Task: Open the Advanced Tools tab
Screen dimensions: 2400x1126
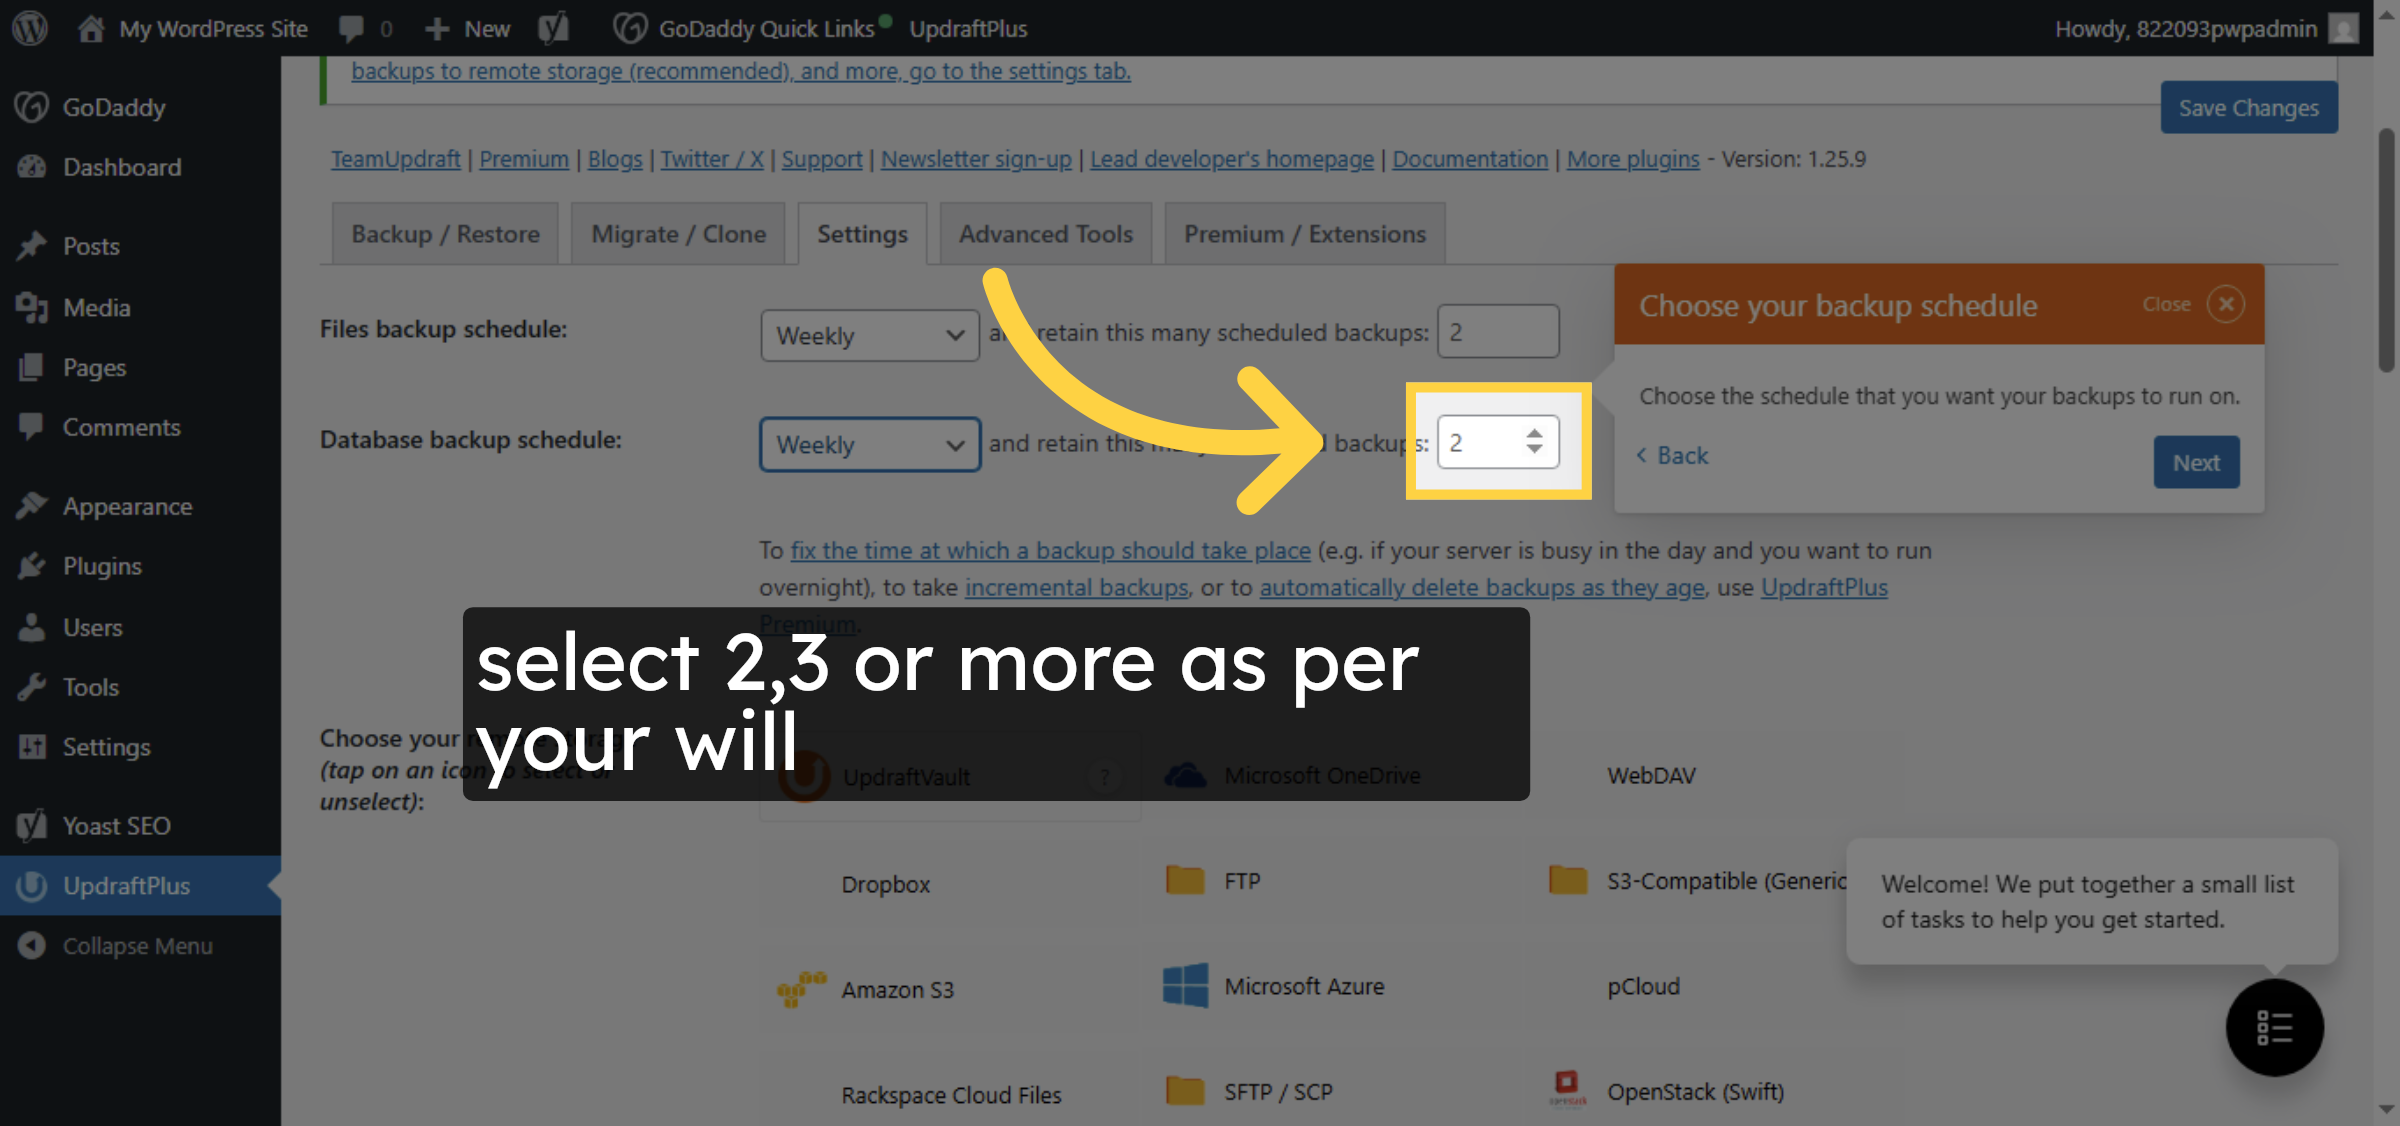Action: [x=1045, y=233]
